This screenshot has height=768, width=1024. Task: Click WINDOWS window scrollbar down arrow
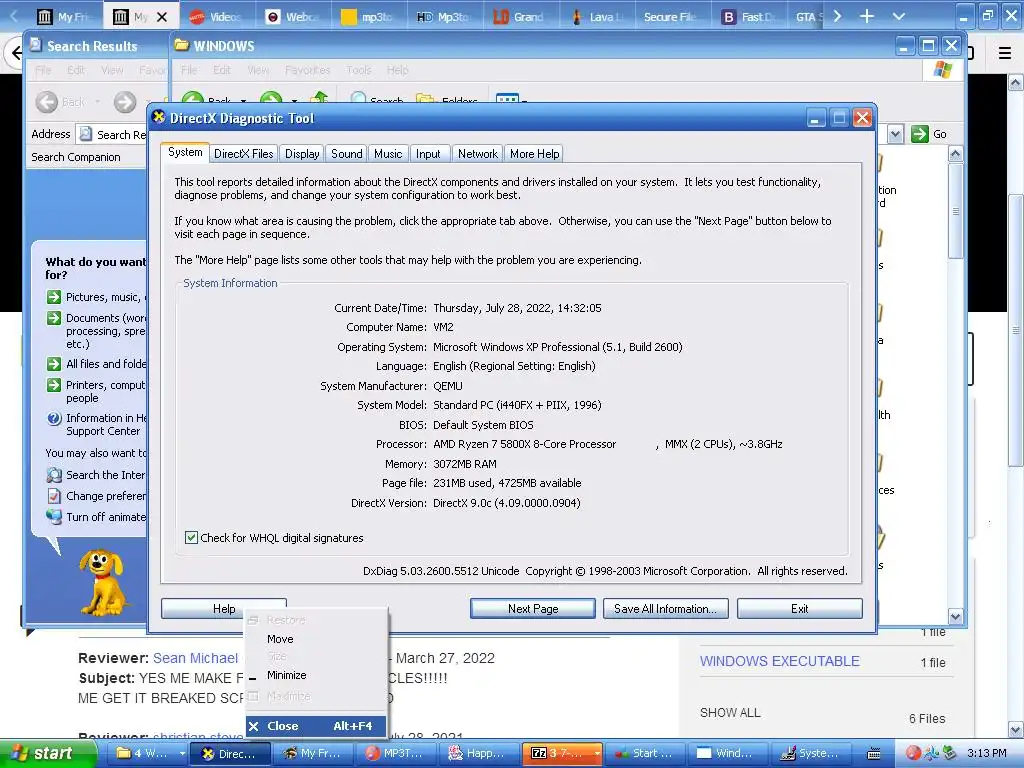click(955, 616)
